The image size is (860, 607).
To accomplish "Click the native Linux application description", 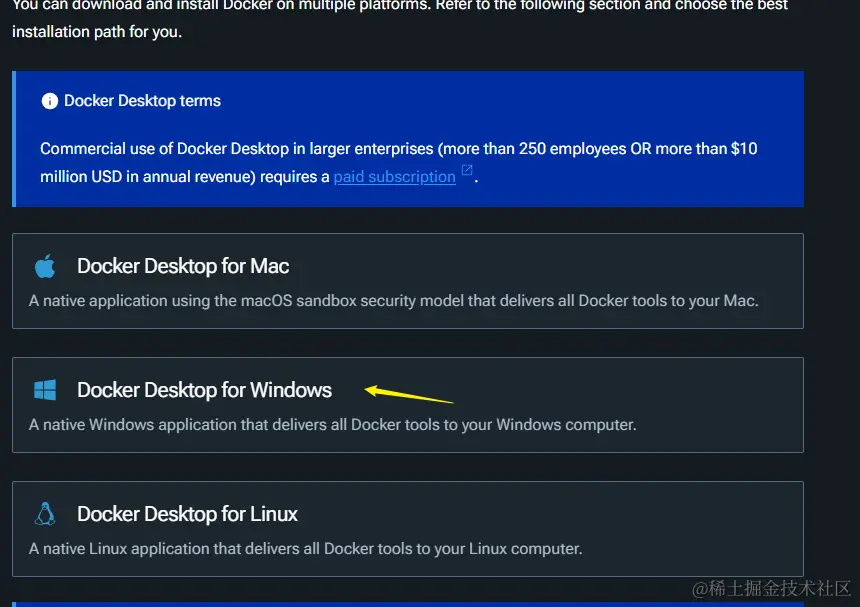I will 305,548.
